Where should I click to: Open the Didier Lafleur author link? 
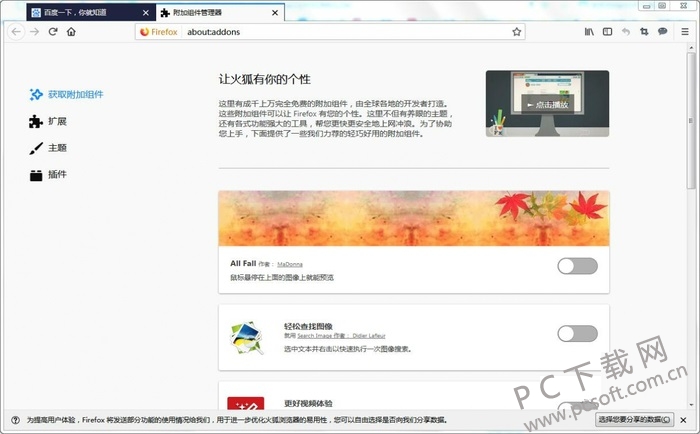(369, 336)
